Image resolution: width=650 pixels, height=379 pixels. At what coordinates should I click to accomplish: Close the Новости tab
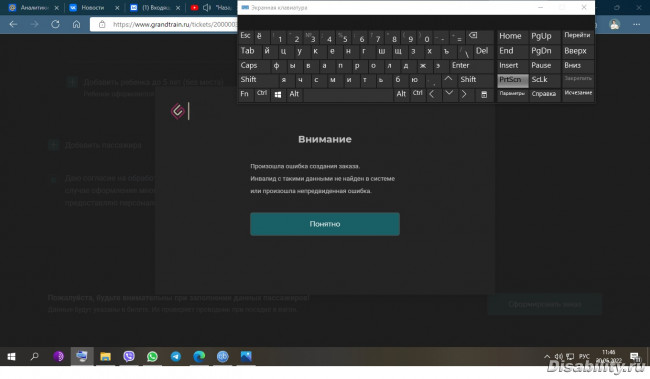pos(117,7)
